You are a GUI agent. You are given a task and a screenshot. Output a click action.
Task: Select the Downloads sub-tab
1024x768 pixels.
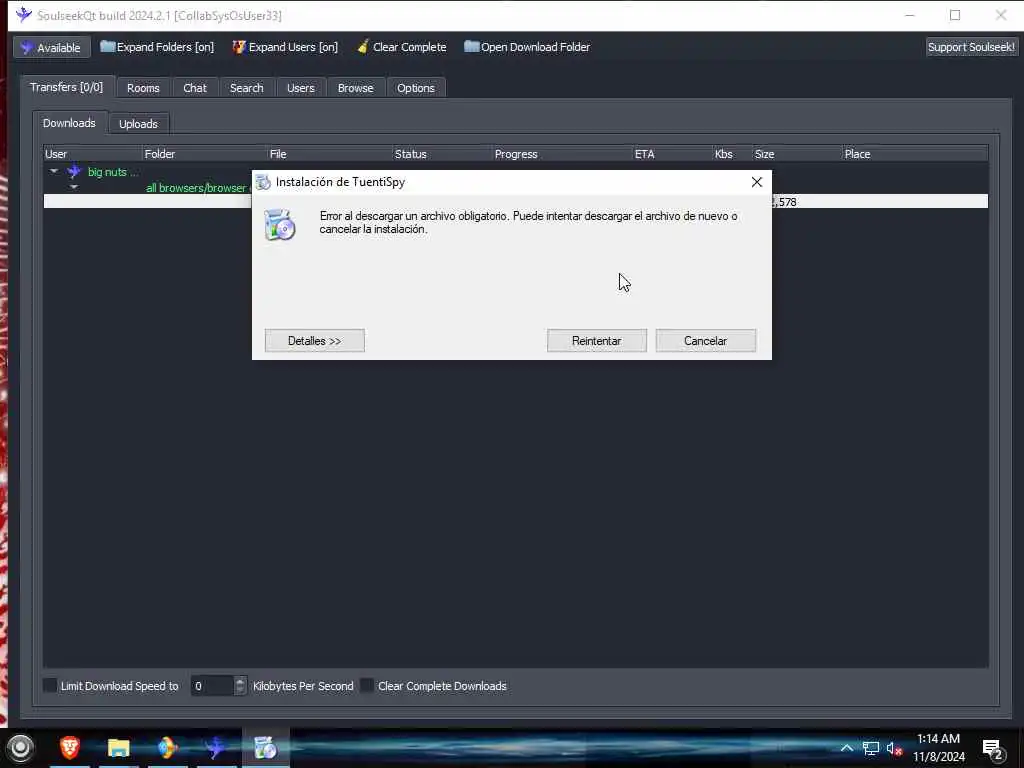(69, 123)
